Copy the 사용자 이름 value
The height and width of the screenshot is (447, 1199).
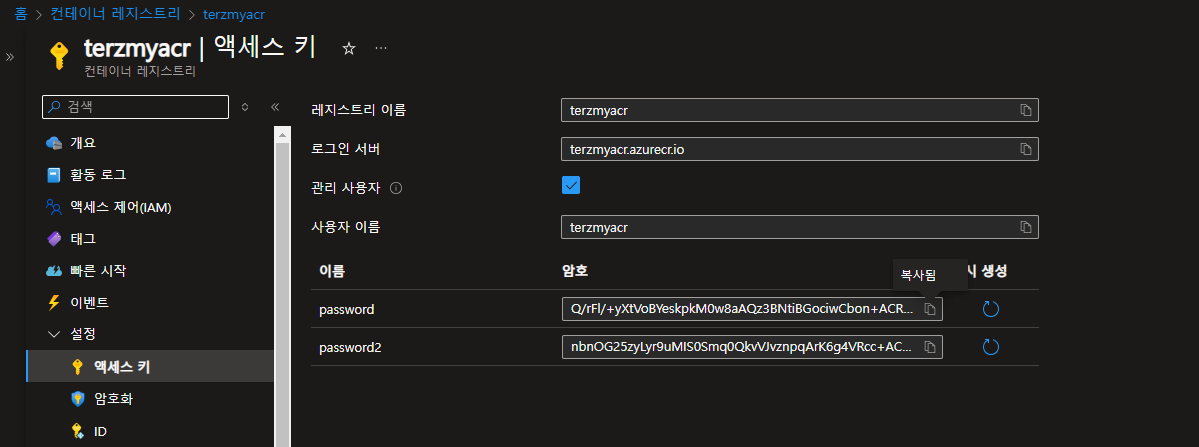(1025, 227)
